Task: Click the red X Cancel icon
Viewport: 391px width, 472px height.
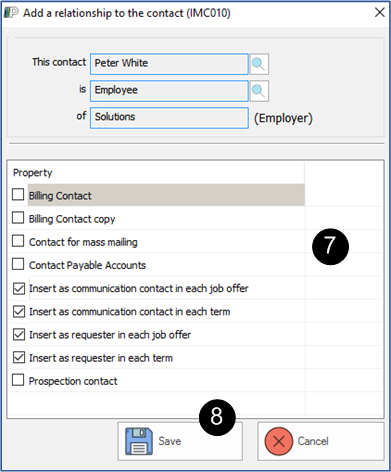Action: 279,441
